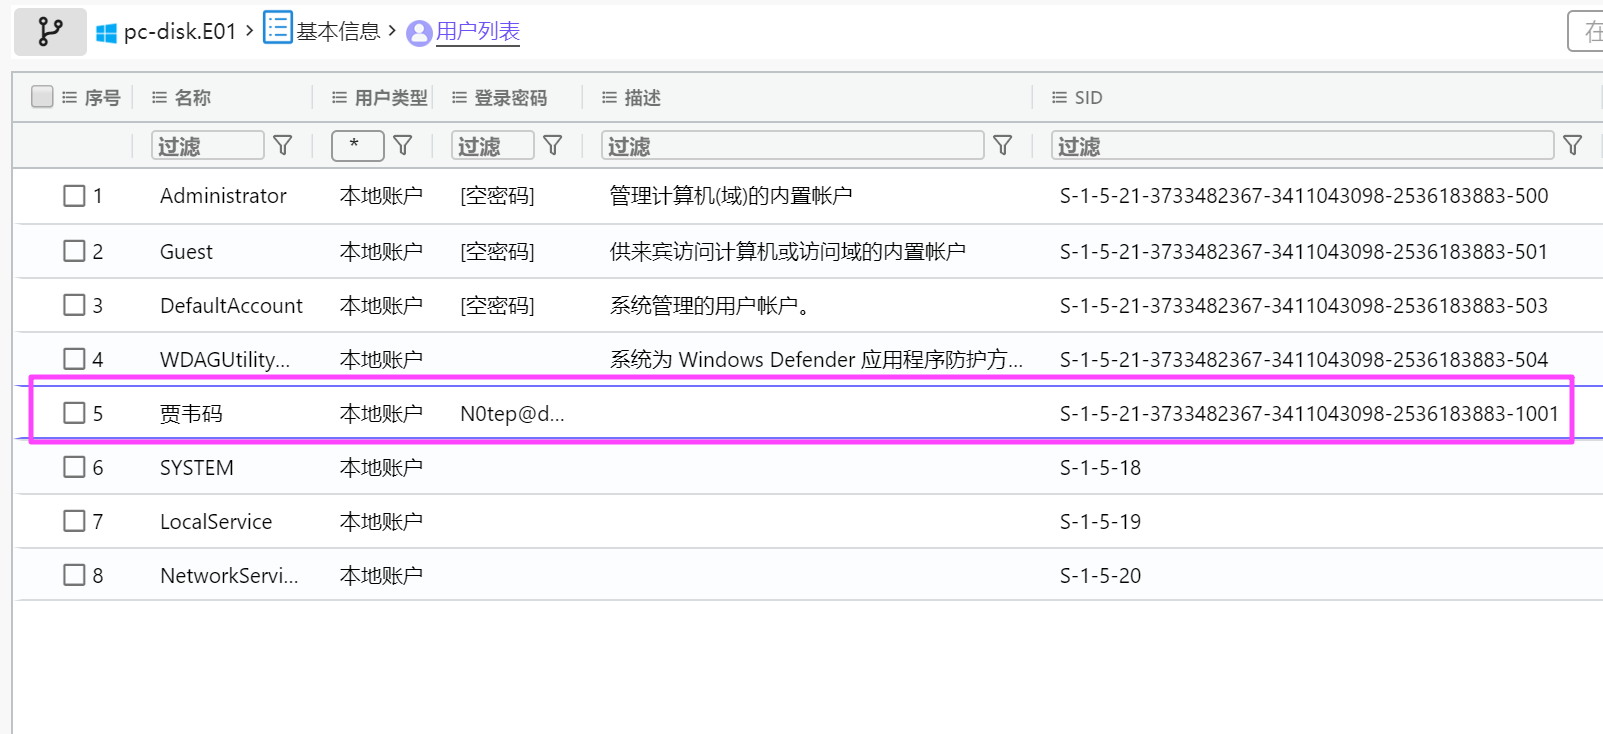Check the box for row 1 Administrator
The height and width of the screenshot is (734, 1603).
click(74, 196)
